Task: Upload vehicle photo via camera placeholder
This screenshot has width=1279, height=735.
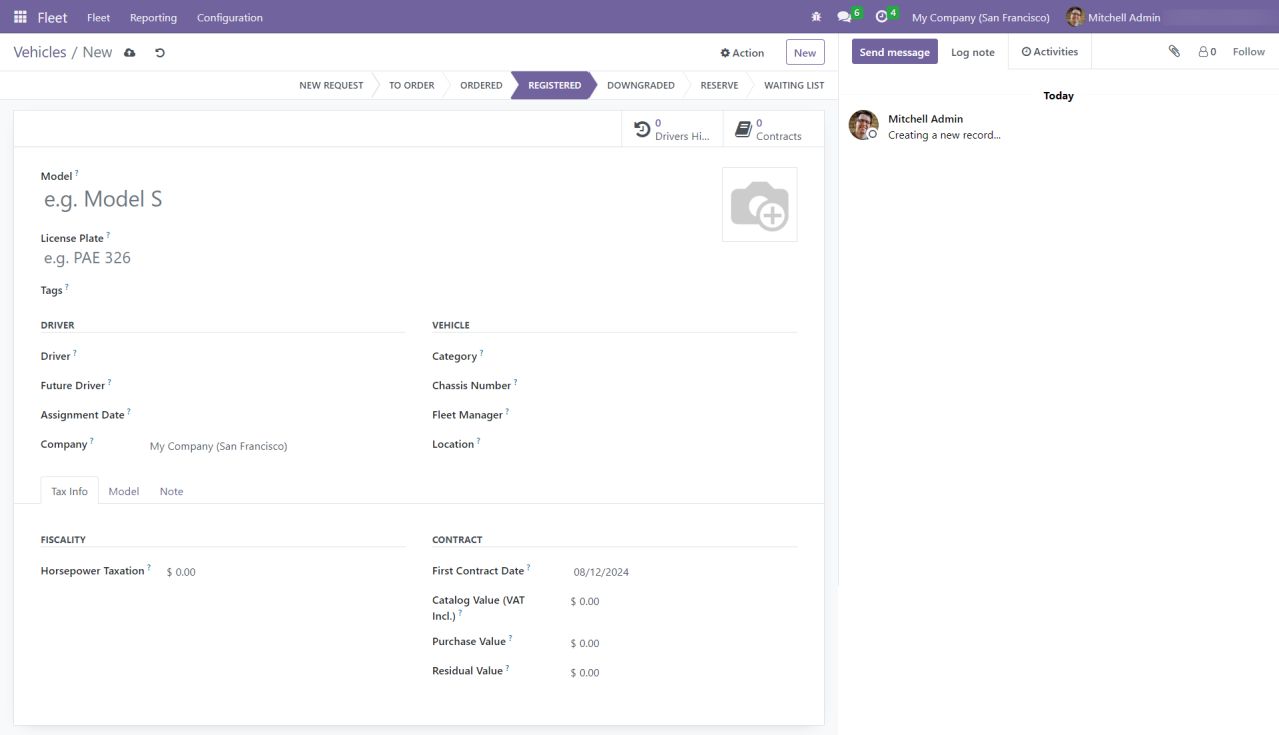Action: tap(759, 205)
